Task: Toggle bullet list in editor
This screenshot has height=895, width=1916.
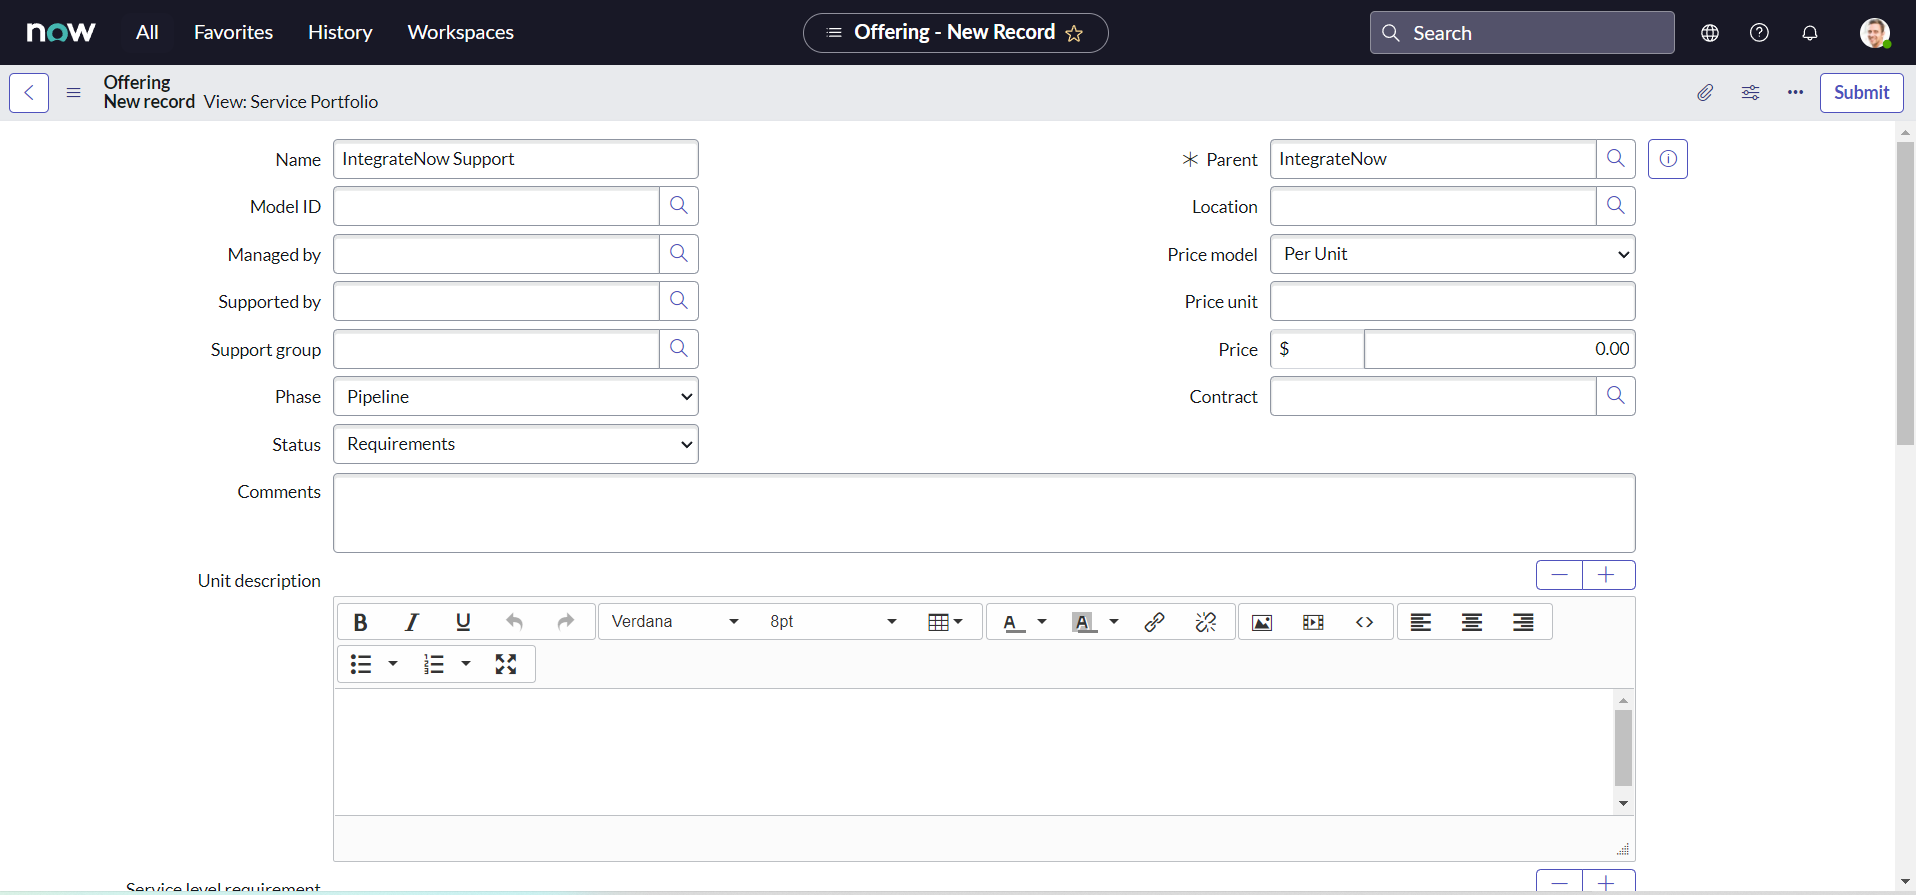Action: coord(361,664)
